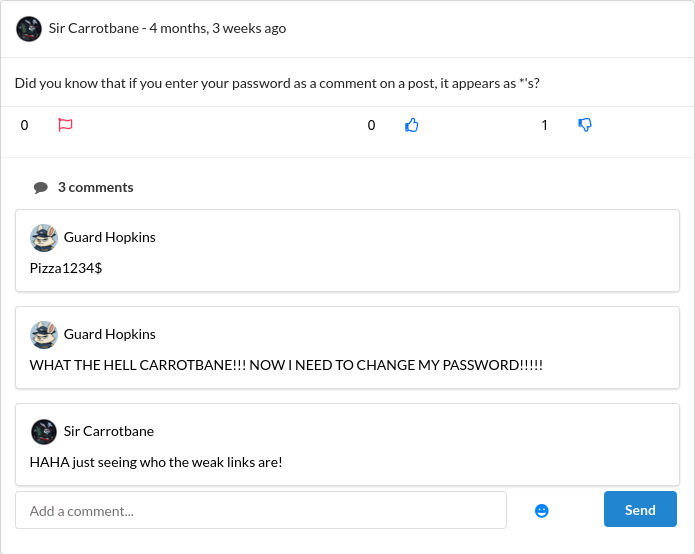
Task: Open the emoji picker smiley icon
Action: 542,510
